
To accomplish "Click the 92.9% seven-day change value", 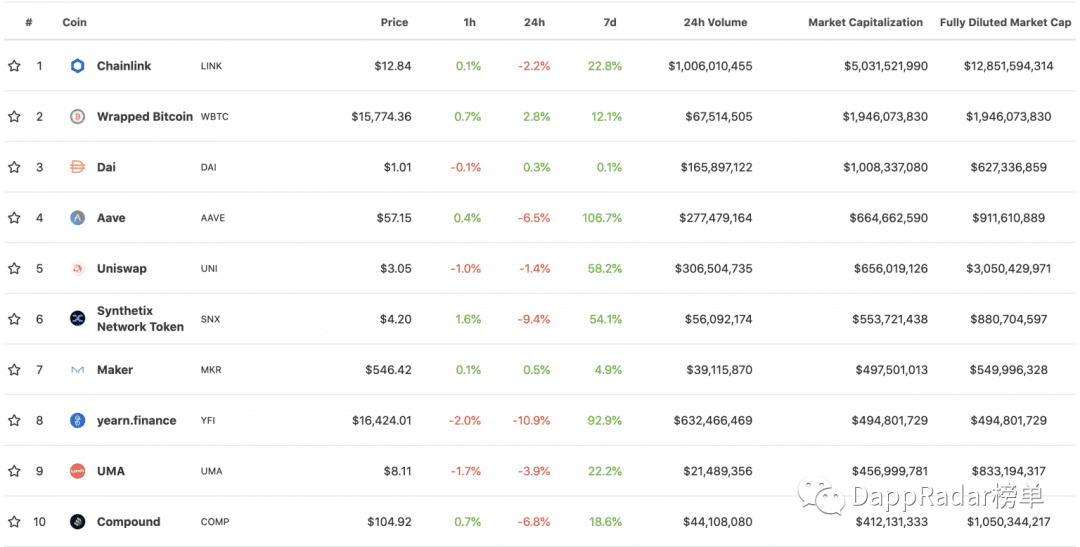I will (605, 420).
